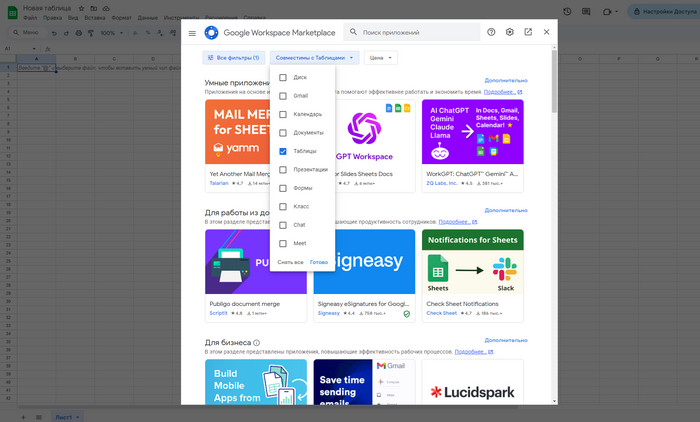Open the Файл menu
700x422 pixels.
(30, 18)
